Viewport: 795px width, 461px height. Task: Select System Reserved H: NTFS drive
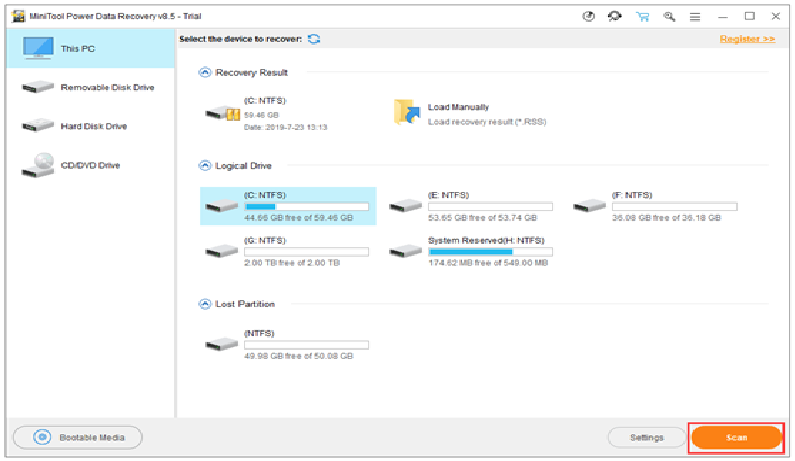pyautogui.click(x=471, y=251)
